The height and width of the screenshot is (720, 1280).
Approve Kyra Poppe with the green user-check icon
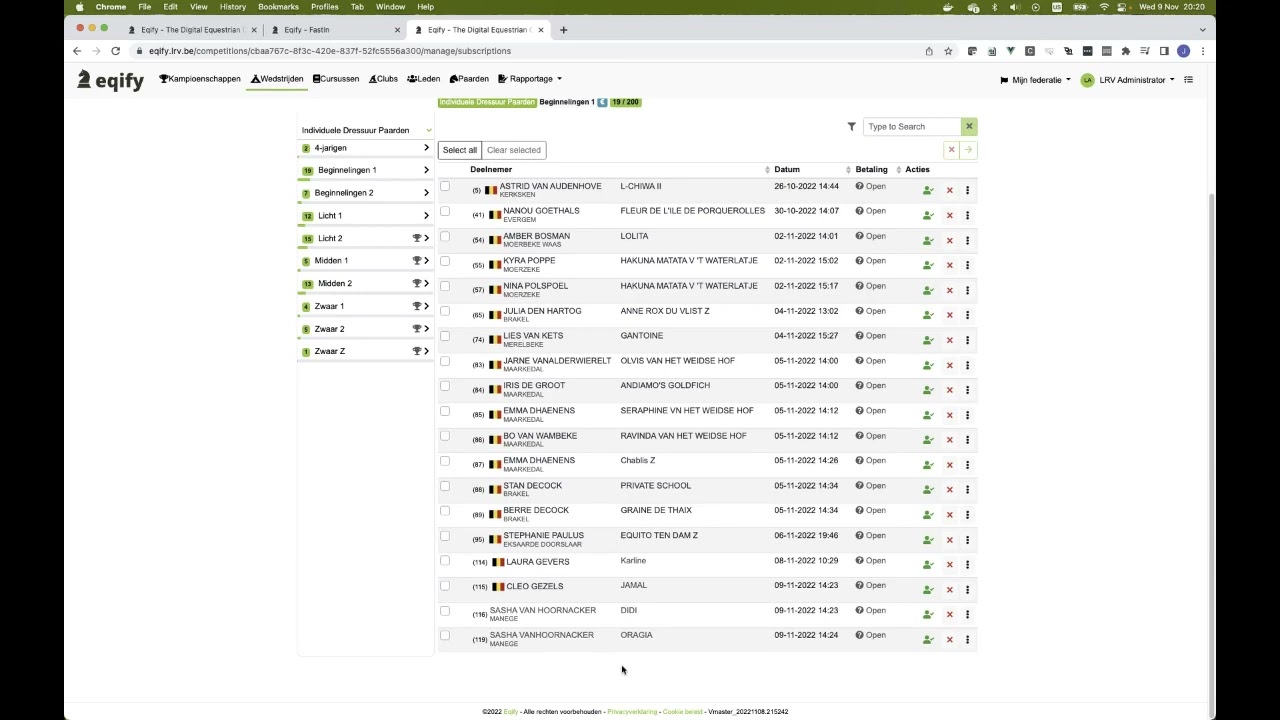click(928, 265)
